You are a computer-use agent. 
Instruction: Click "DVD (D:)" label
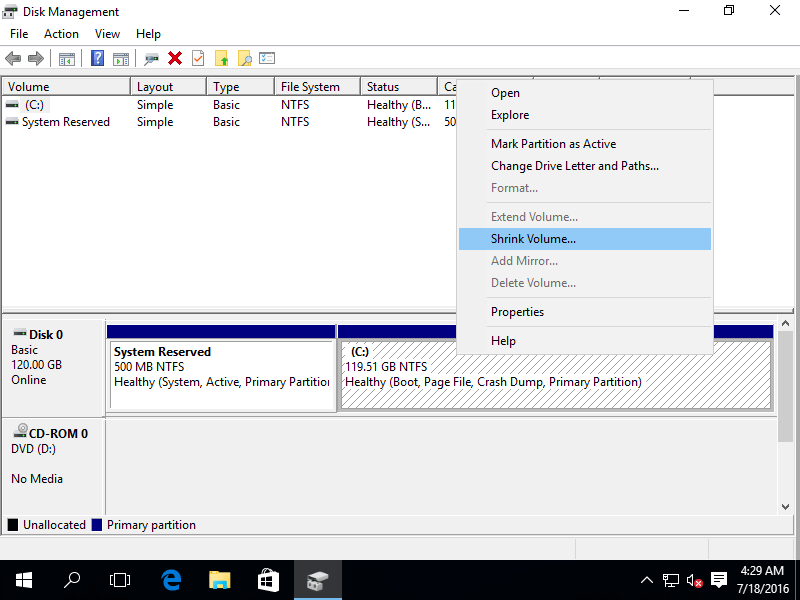[x=33, y=449]
